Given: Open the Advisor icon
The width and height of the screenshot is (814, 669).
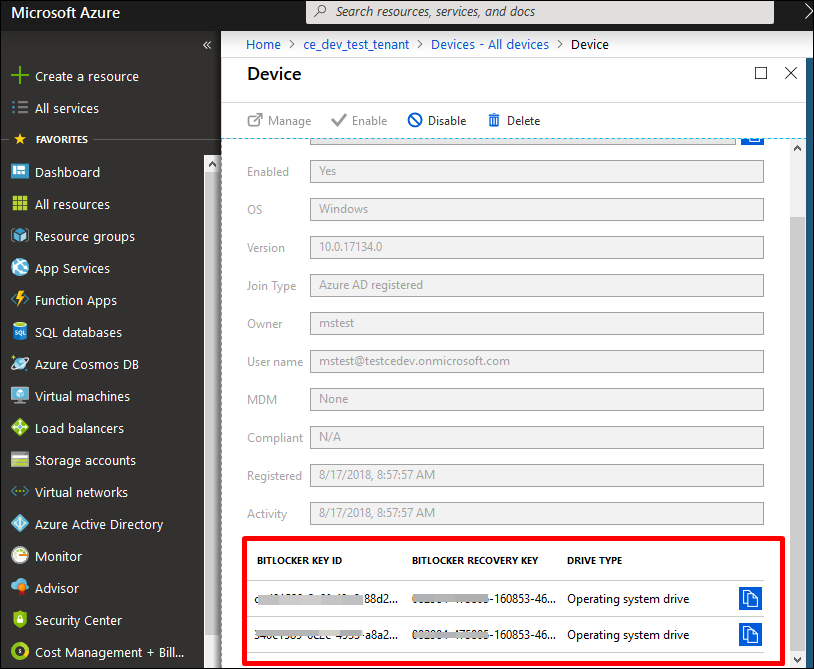Looking at the screenshot, I should coord(20,588).
